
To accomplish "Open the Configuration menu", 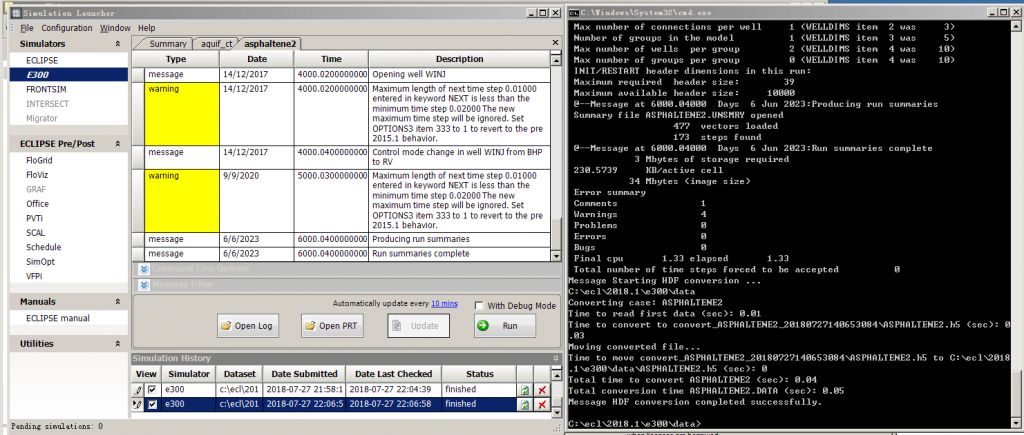I will [67, 28].
